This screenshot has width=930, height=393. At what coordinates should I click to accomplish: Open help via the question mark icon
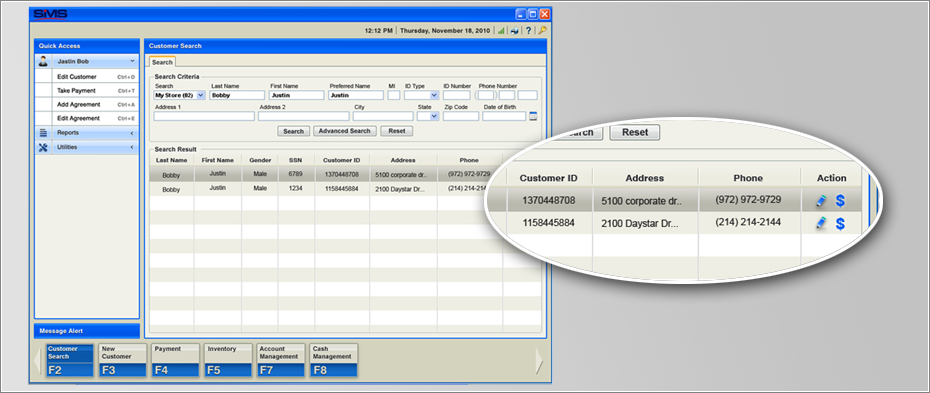point(528,31)
